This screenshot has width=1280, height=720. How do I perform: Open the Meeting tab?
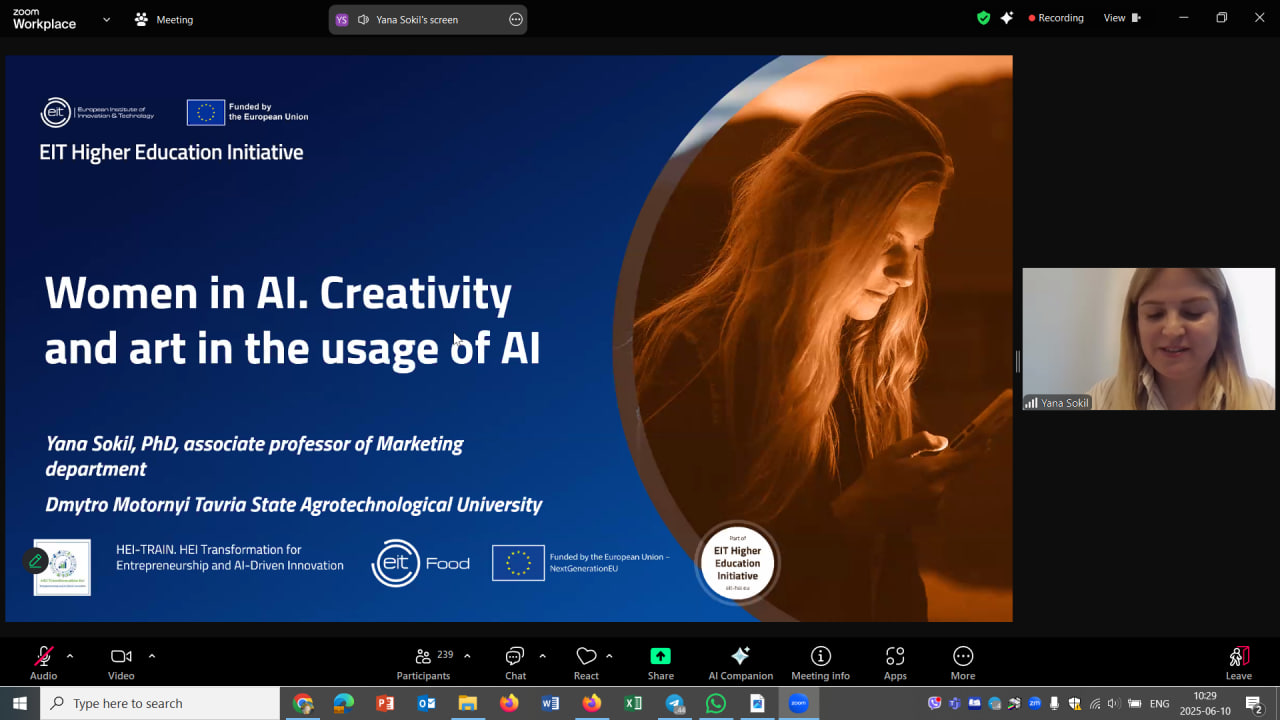pos(164,19)
